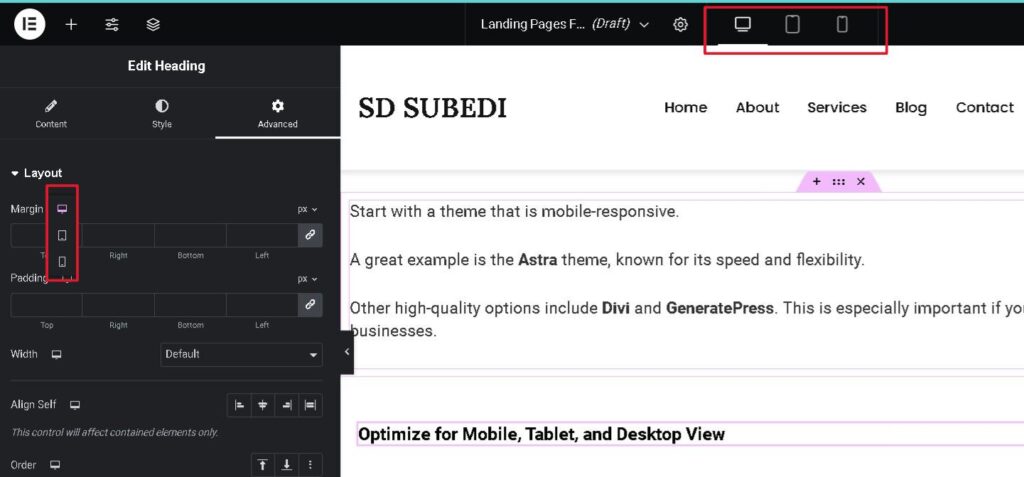Collapse the editor panel with side arrow
The image size is (1024, 477).
click(x=347, y=352)
